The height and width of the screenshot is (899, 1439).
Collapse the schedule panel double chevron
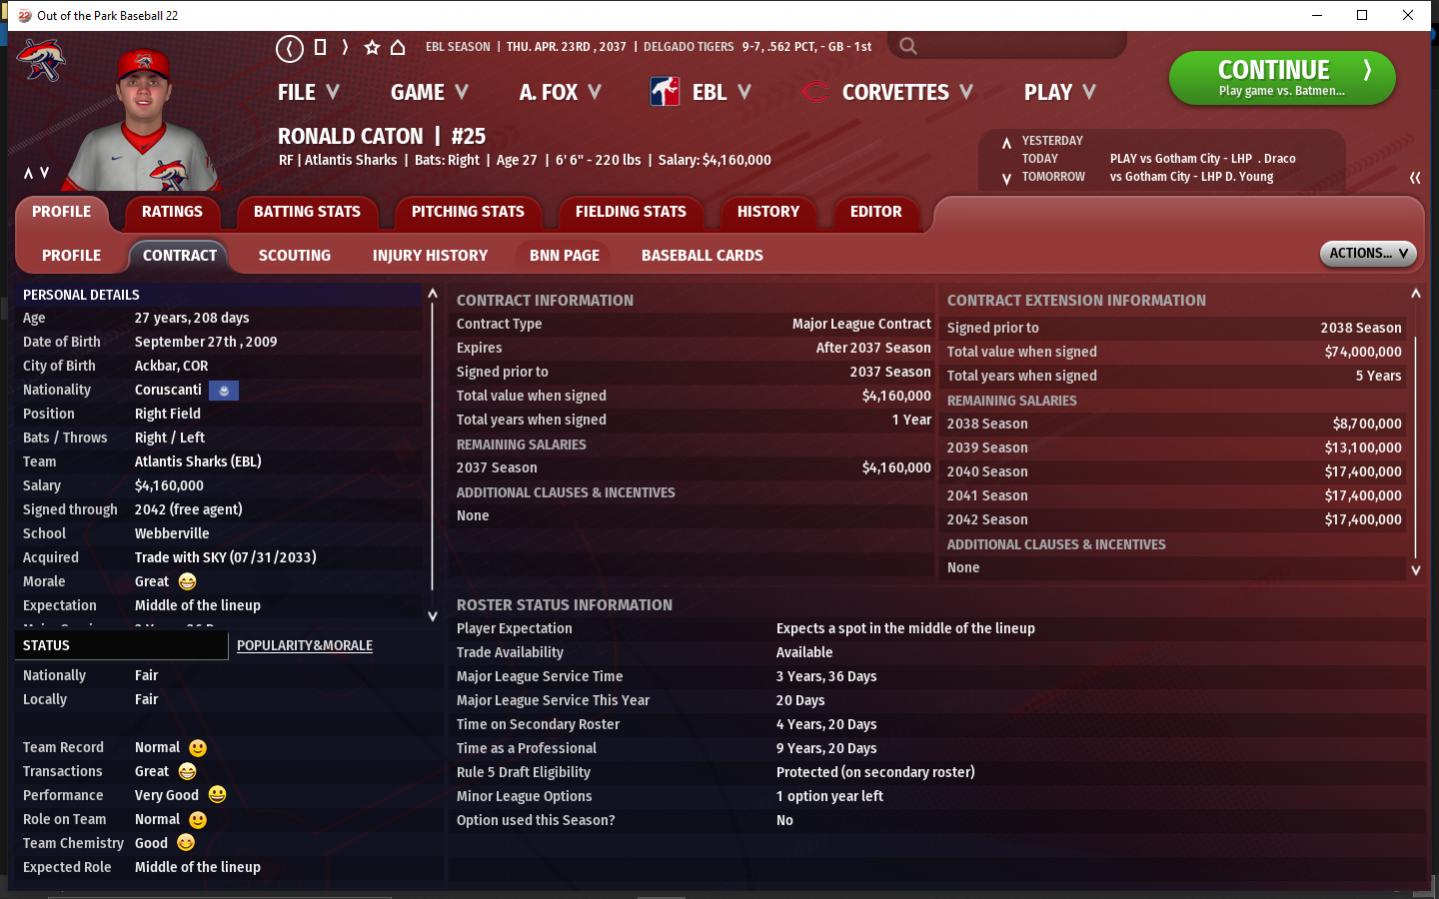(1415, 177)
